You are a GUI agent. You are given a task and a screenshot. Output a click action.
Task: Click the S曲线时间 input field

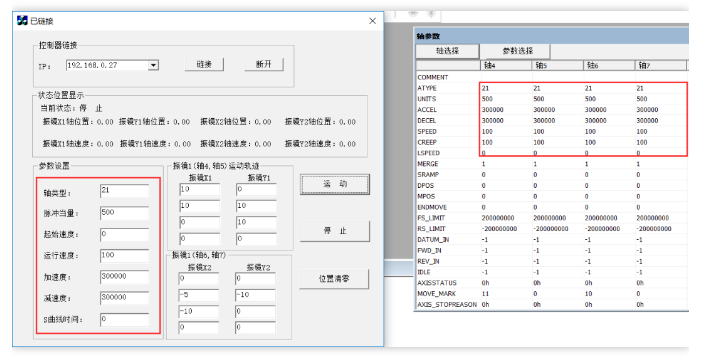pos(125,319)
